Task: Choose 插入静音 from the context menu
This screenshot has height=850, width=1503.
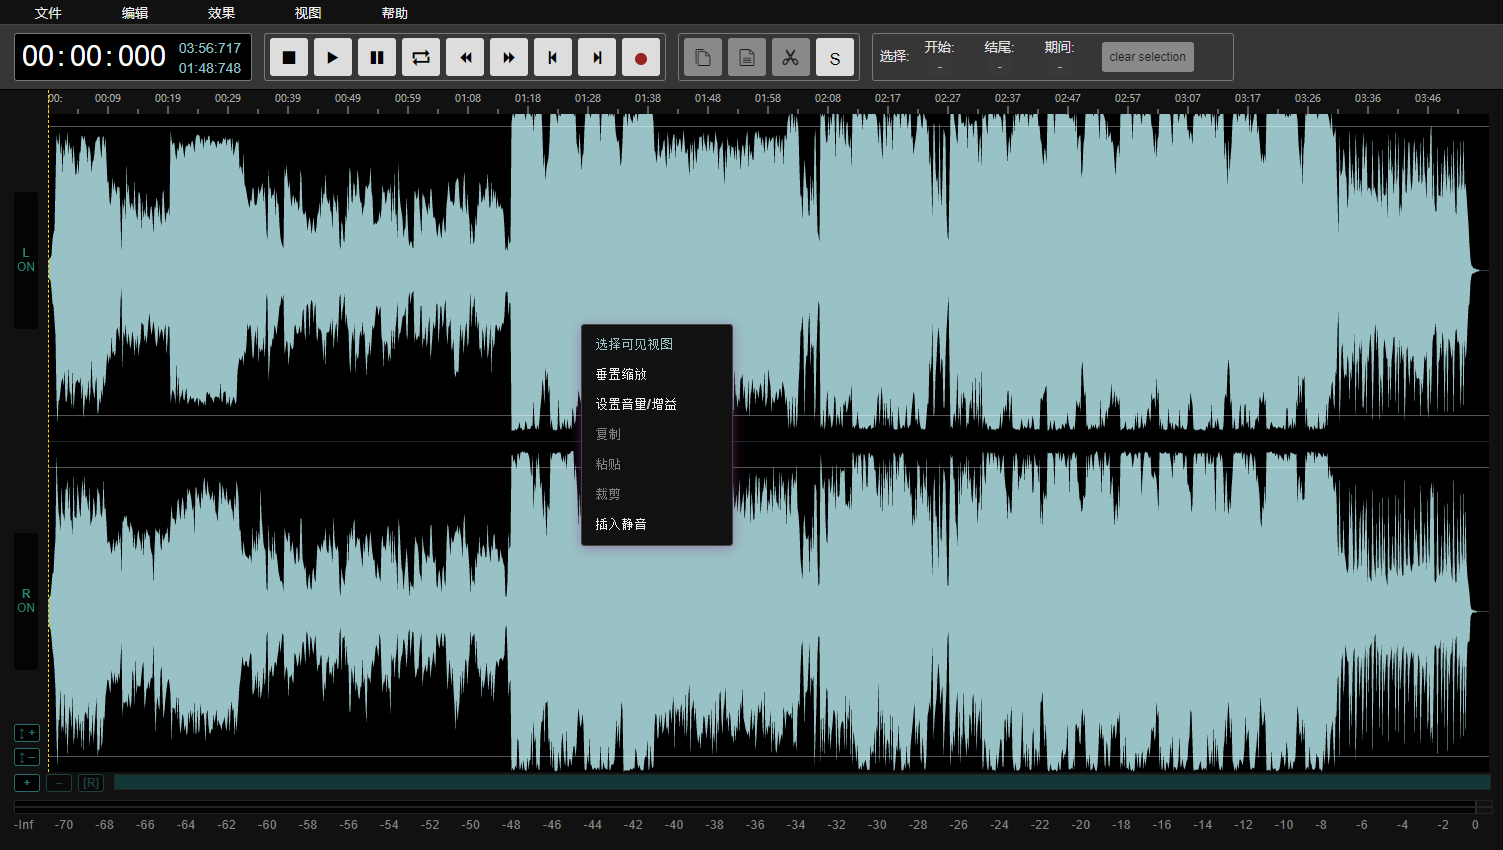Action: click(x=657, y=524)
